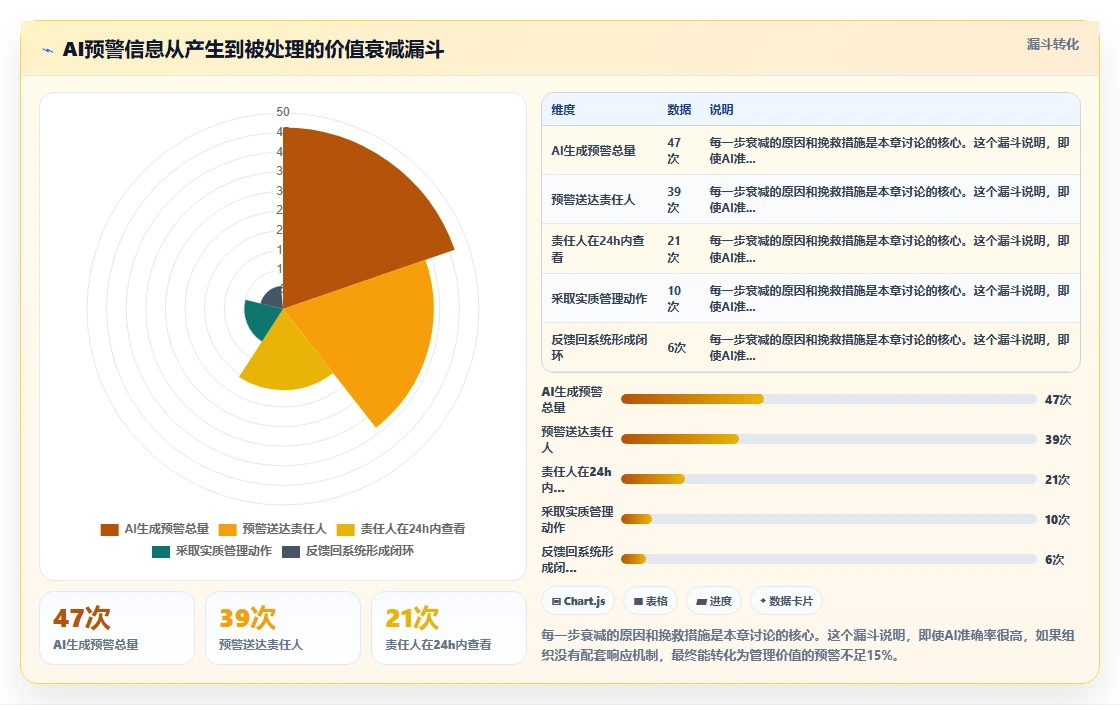The image size is (1120, 705).
Task: Select the 责任人在24h内查看 table cell
Action: (599, 249)
